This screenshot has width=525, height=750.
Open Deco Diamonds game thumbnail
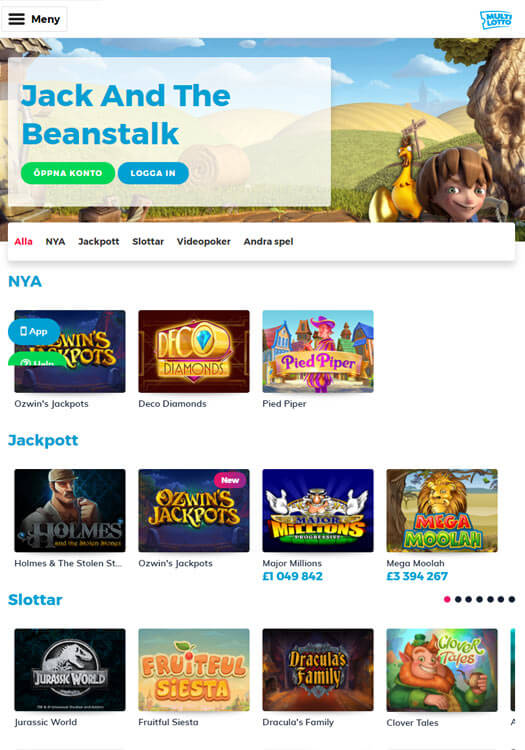click(x=194, y=351)
